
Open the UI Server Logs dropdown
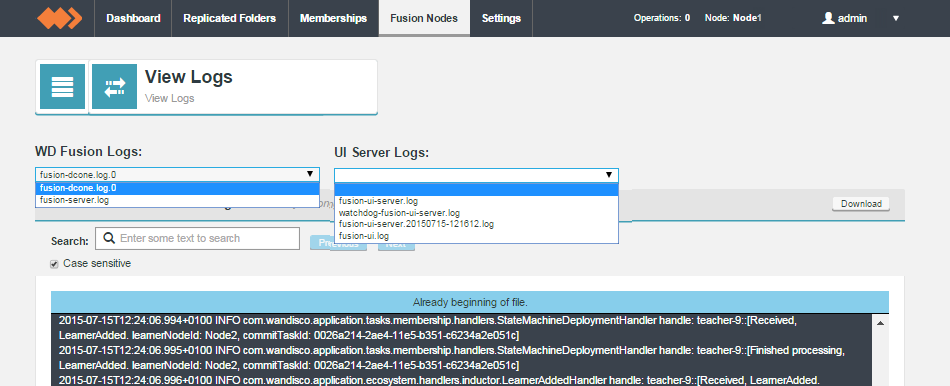[476, 175]
